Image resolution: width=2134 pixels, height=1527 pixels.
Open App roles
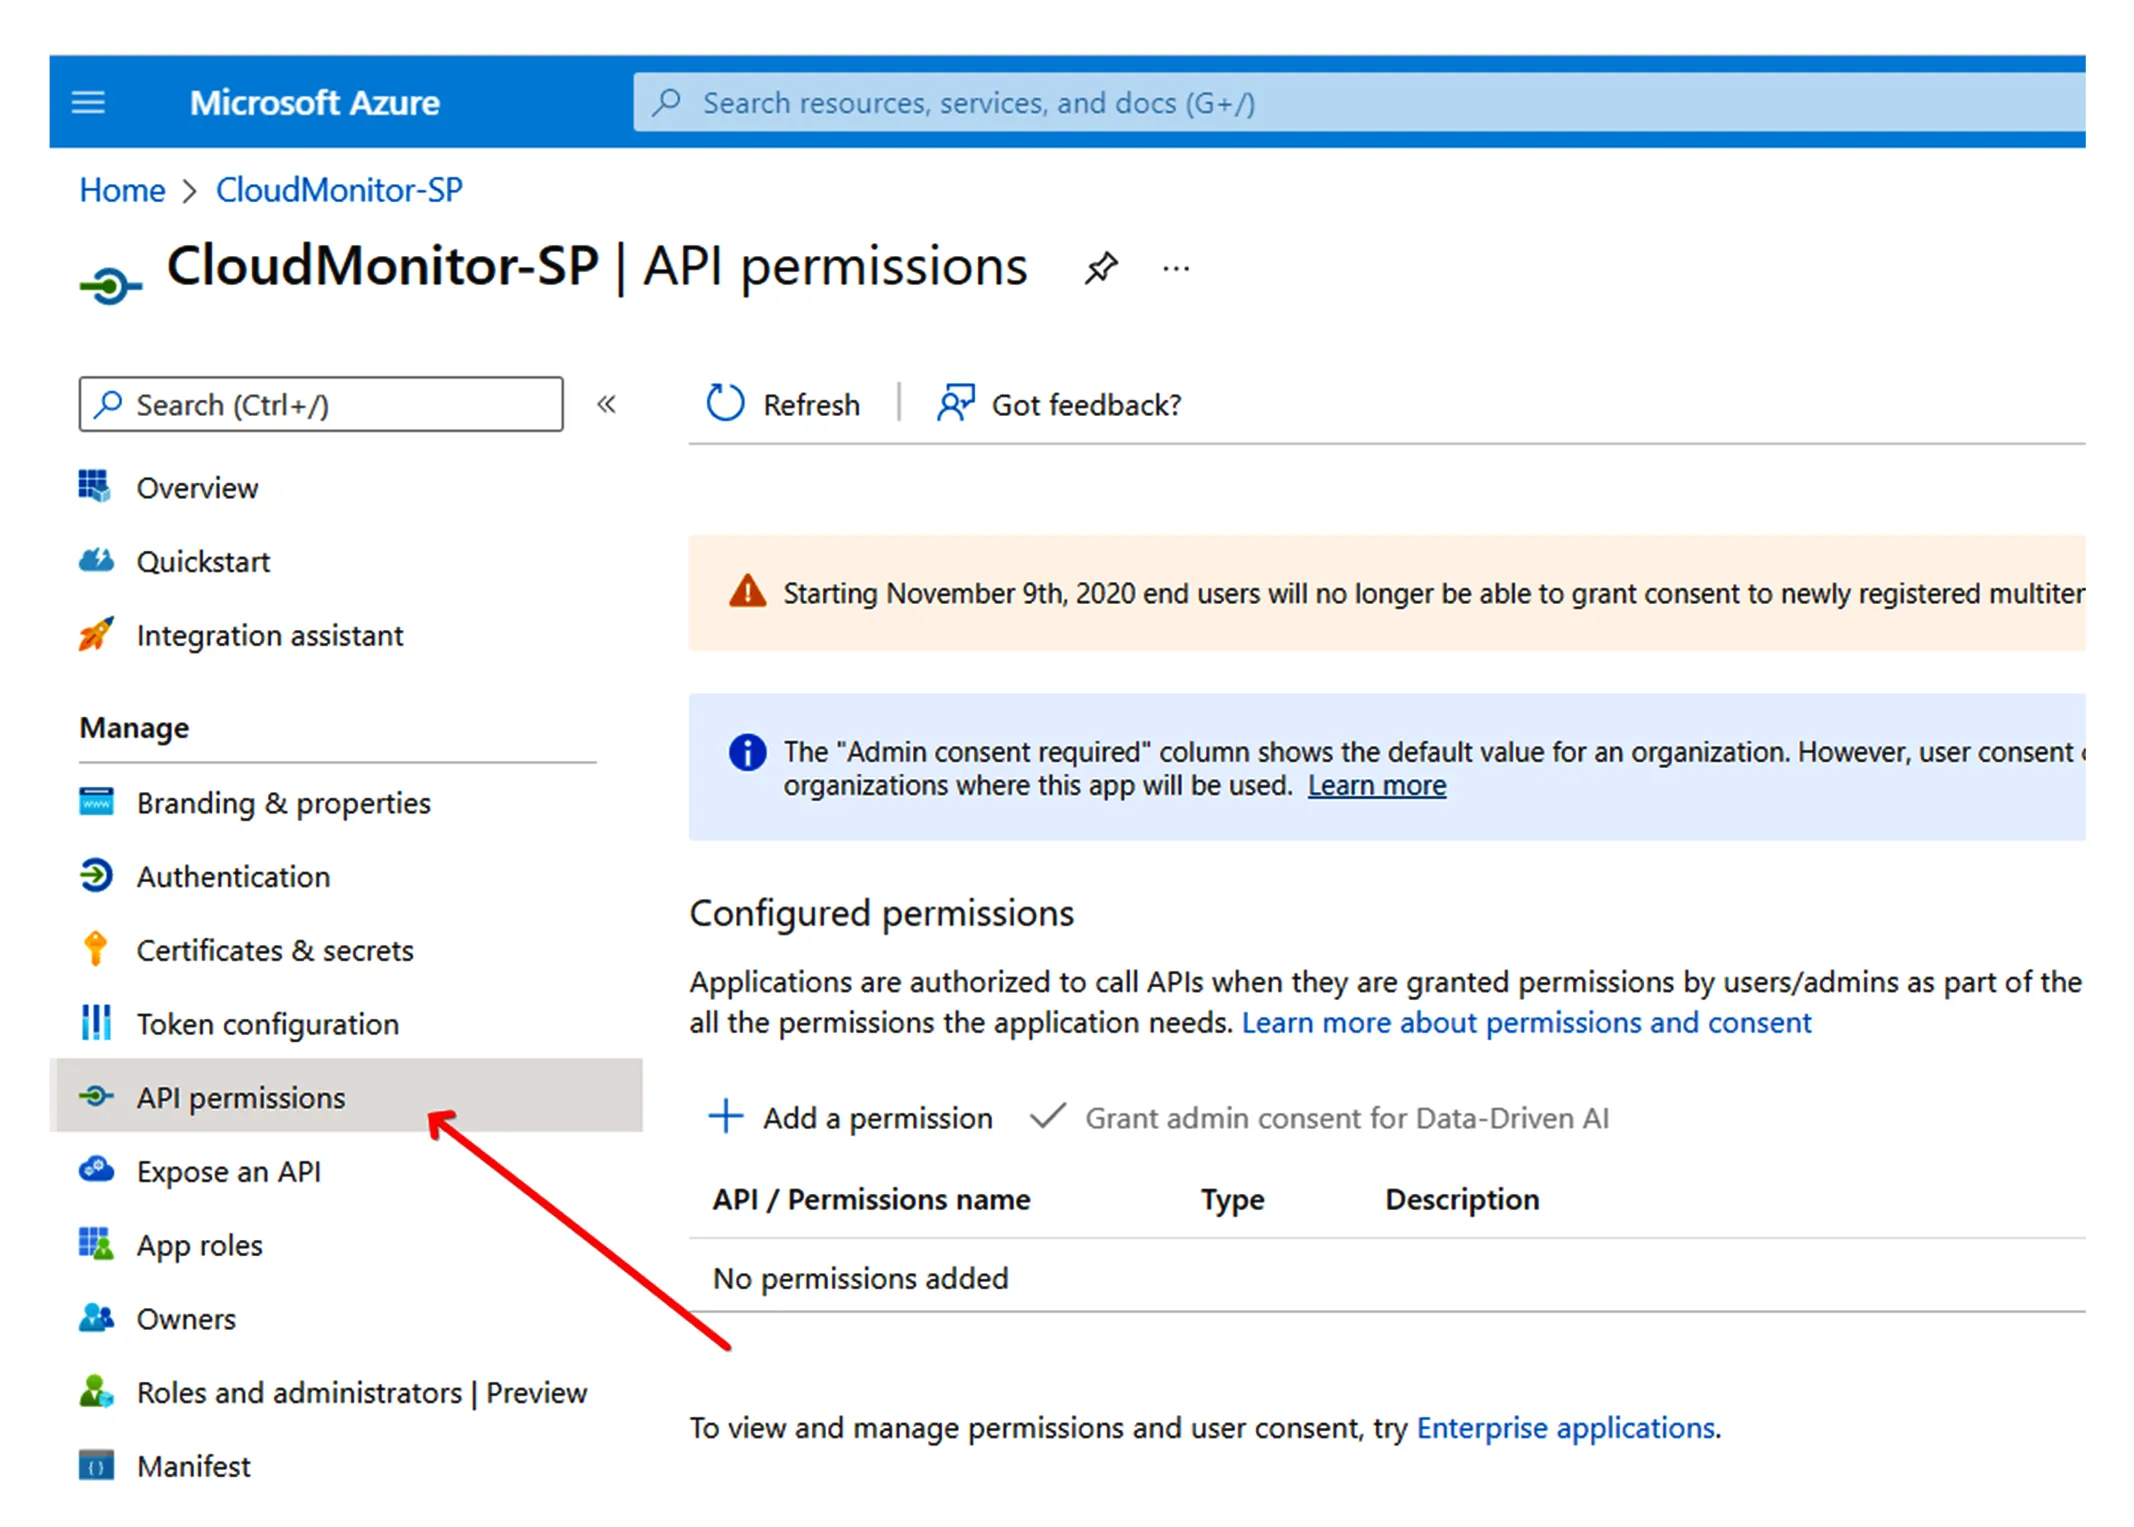point(200,1245)
